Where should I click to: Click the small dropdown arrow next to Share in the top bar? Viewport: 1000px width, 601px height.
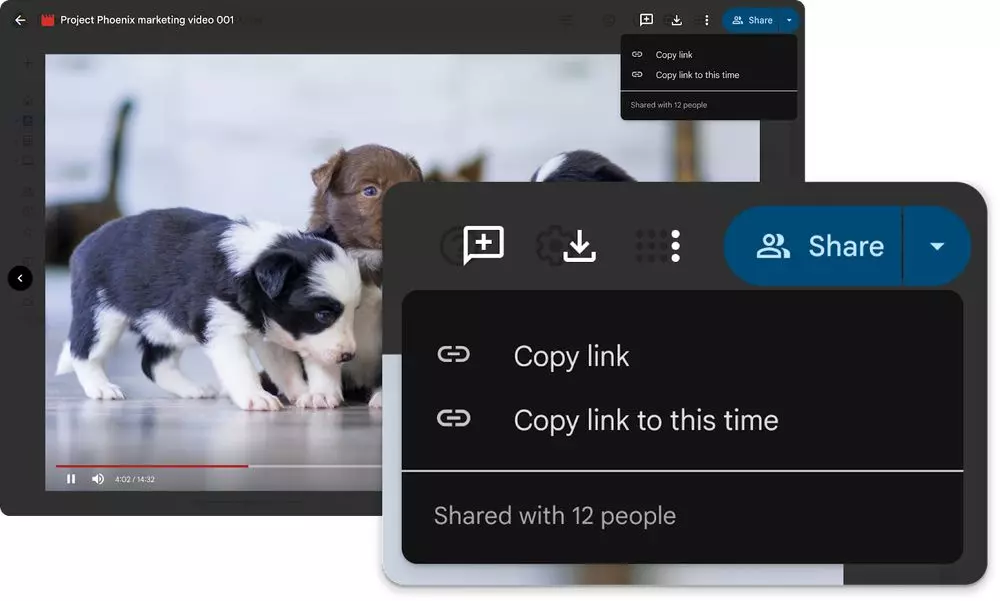tap(789, 20)
